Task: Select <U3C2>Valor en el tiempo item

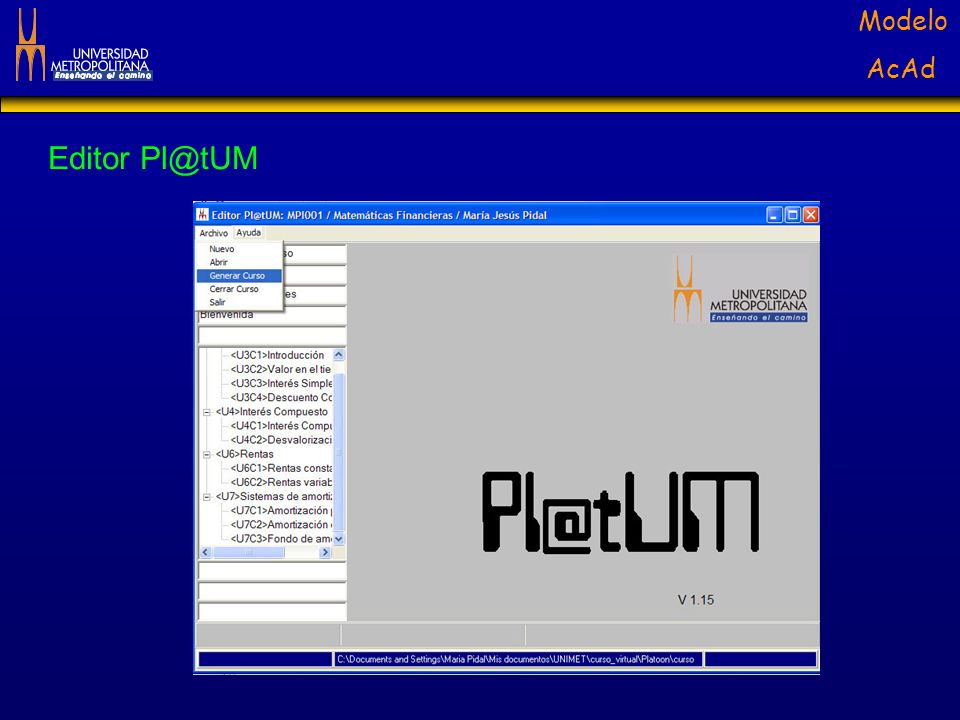Action: pyautogui.click(x=280, y=369)
